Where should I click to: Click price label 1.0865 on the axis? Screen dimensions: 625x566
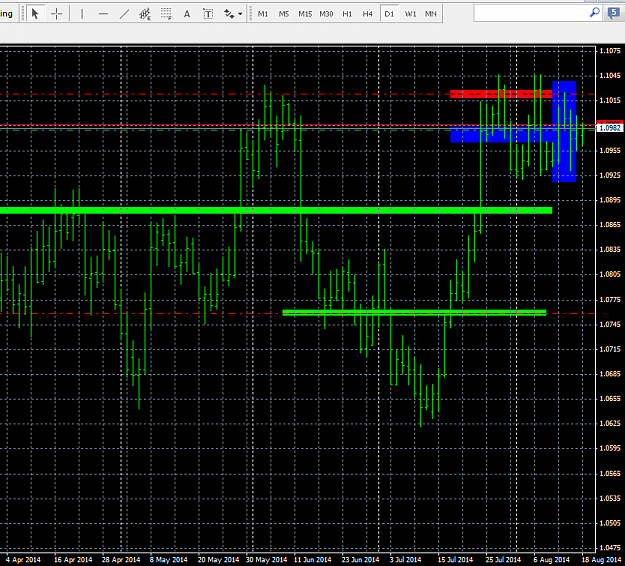(610, 225)
